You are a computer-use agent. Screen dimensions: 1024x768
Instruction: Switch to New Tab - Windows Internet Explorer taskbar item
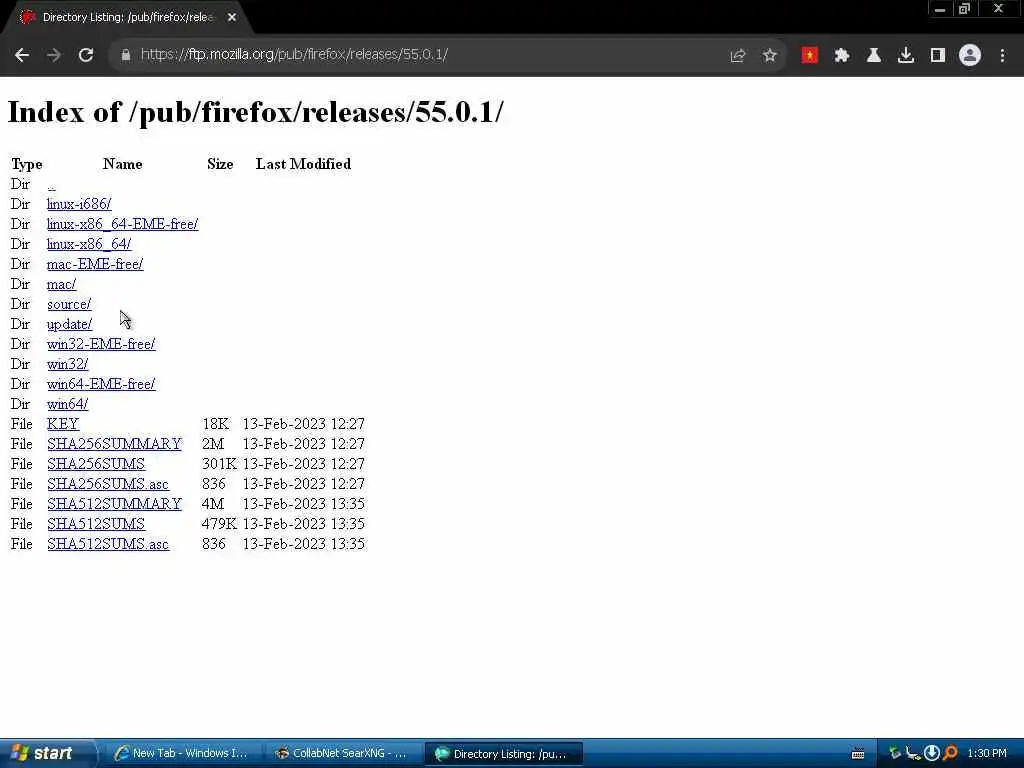click(181, 754)
